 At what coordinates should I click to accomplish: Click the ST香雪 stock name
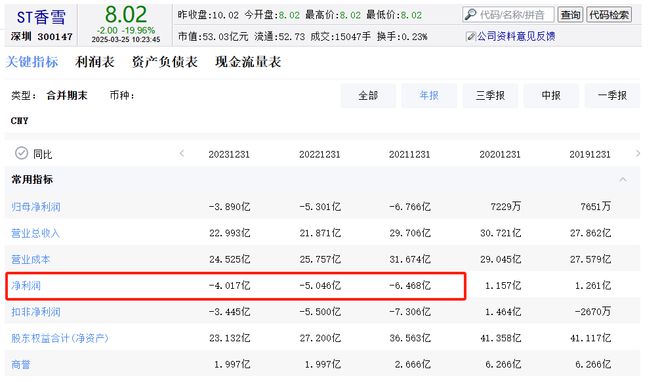41,17
